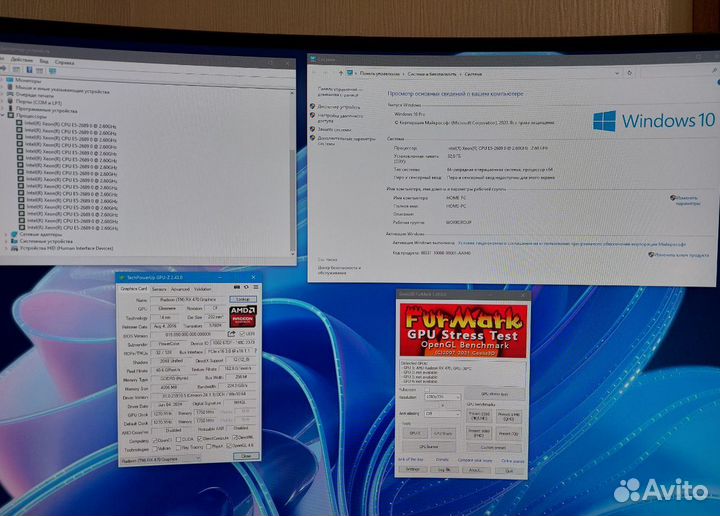Click the Change settings link in System window
Screen dimensions: 720x516
[686, 200]
